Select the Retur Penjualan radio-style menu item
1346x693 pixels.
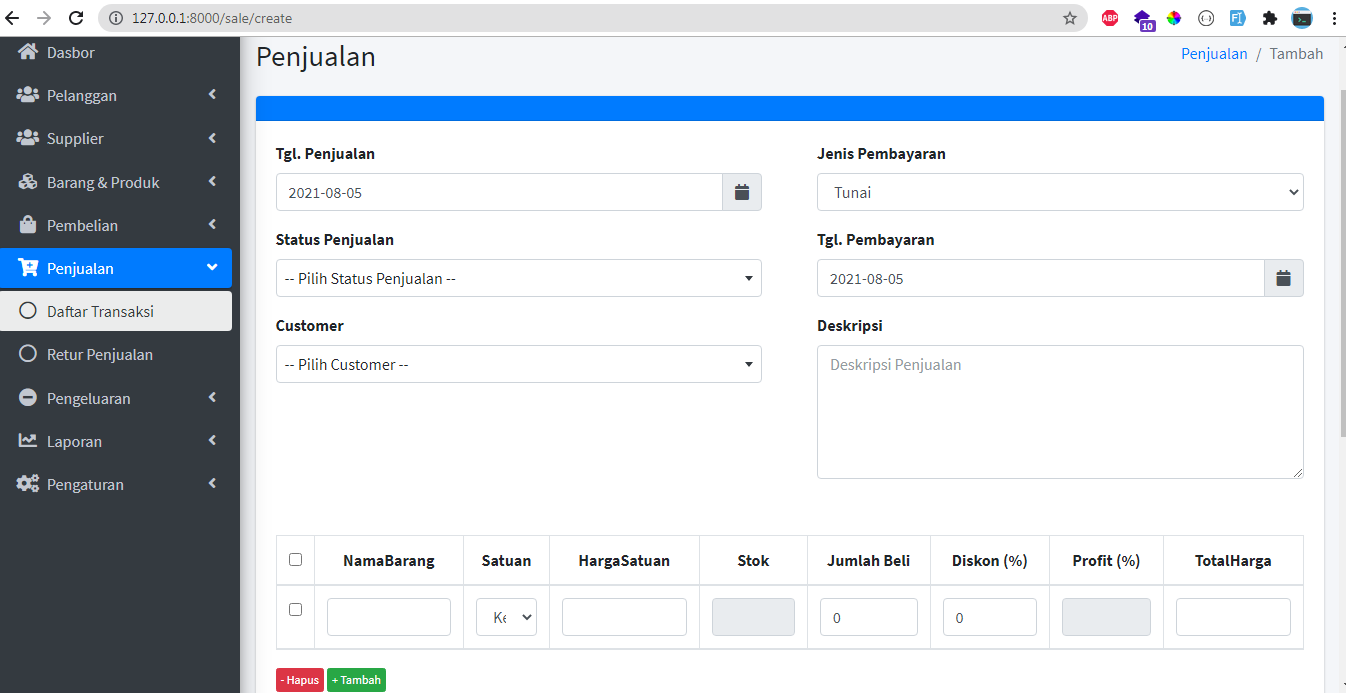tap(100, 355)
